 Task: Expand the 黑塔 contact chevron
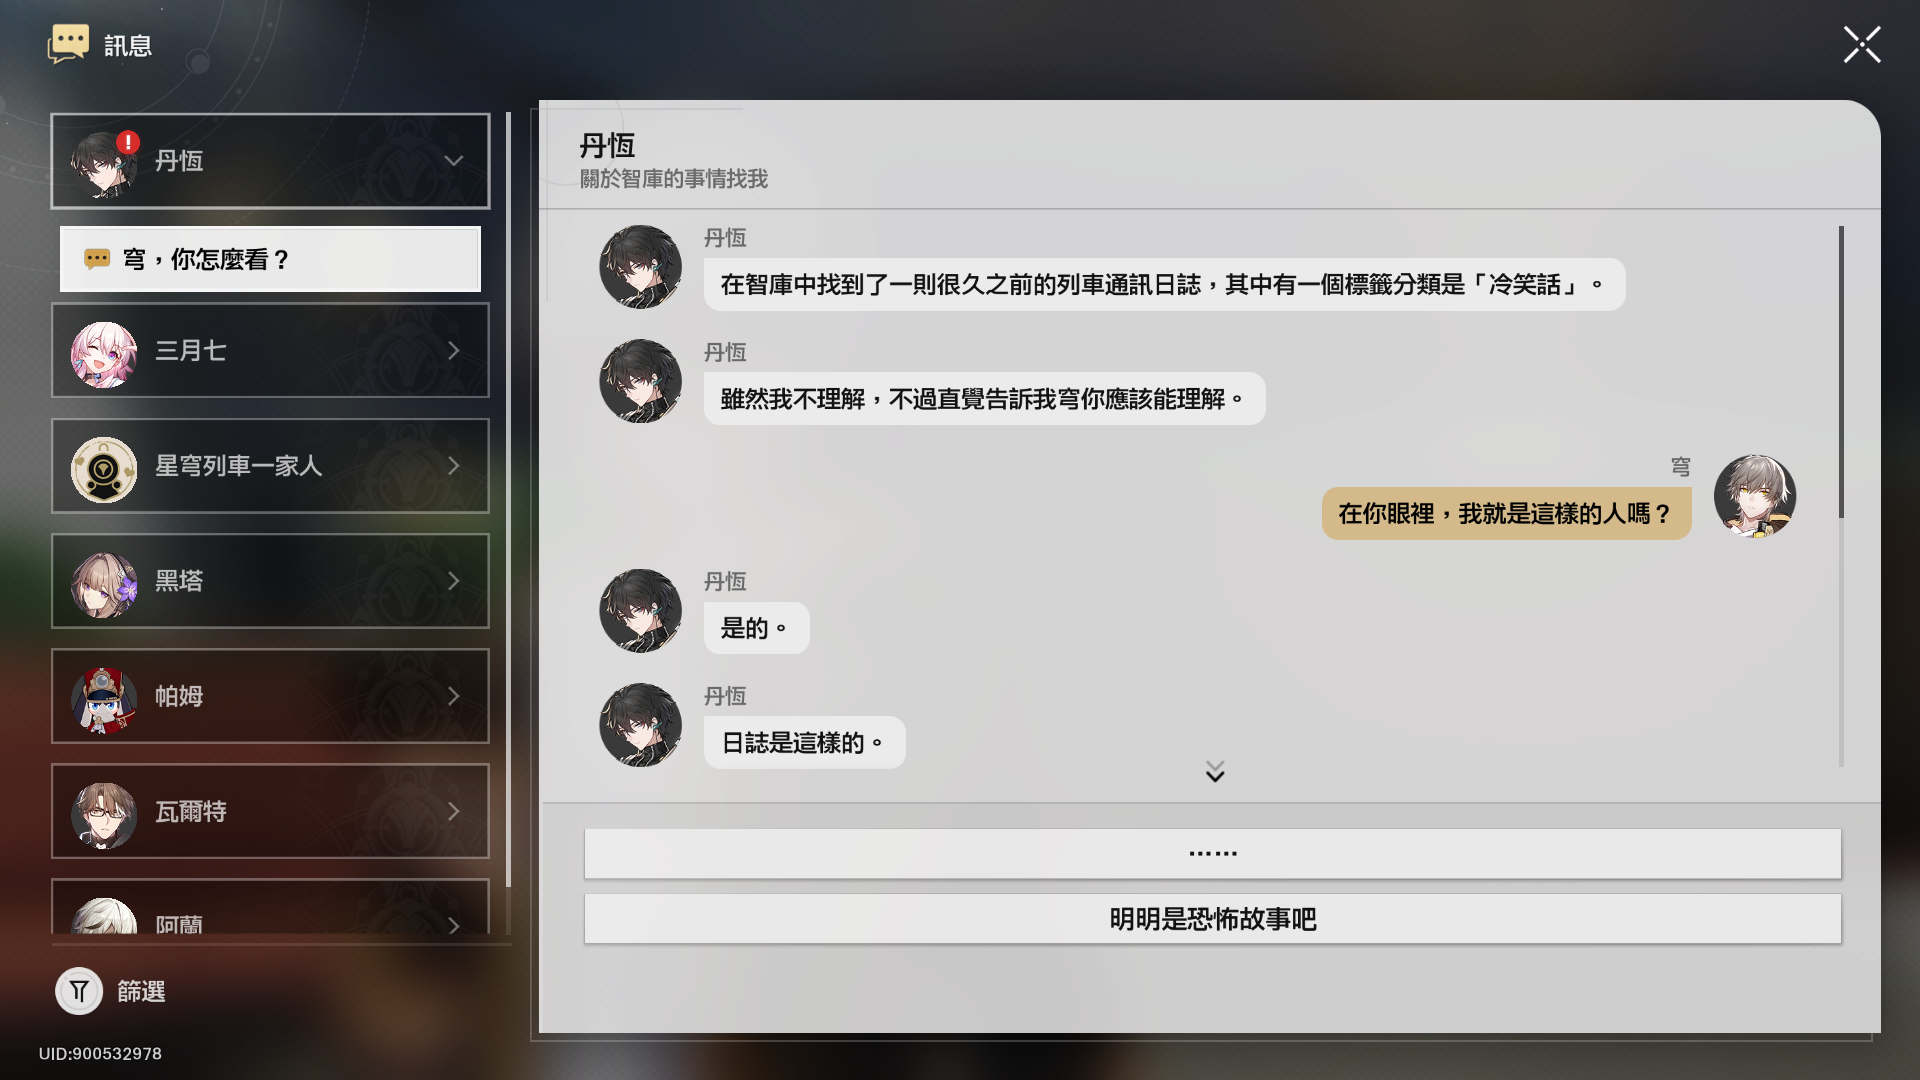pyautogui.click(x=454, y=581)
